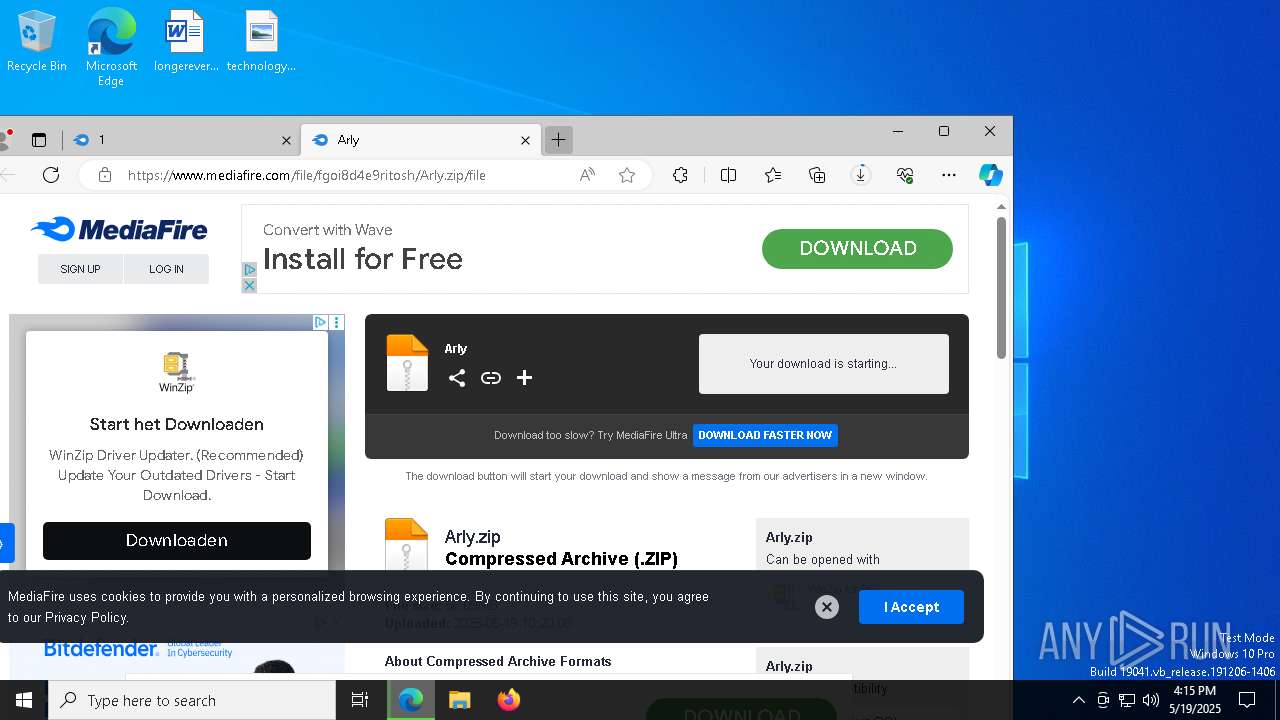Open the Extensions puzzle icon
The image size is (1280, 720).
click(x=680, y=175)
